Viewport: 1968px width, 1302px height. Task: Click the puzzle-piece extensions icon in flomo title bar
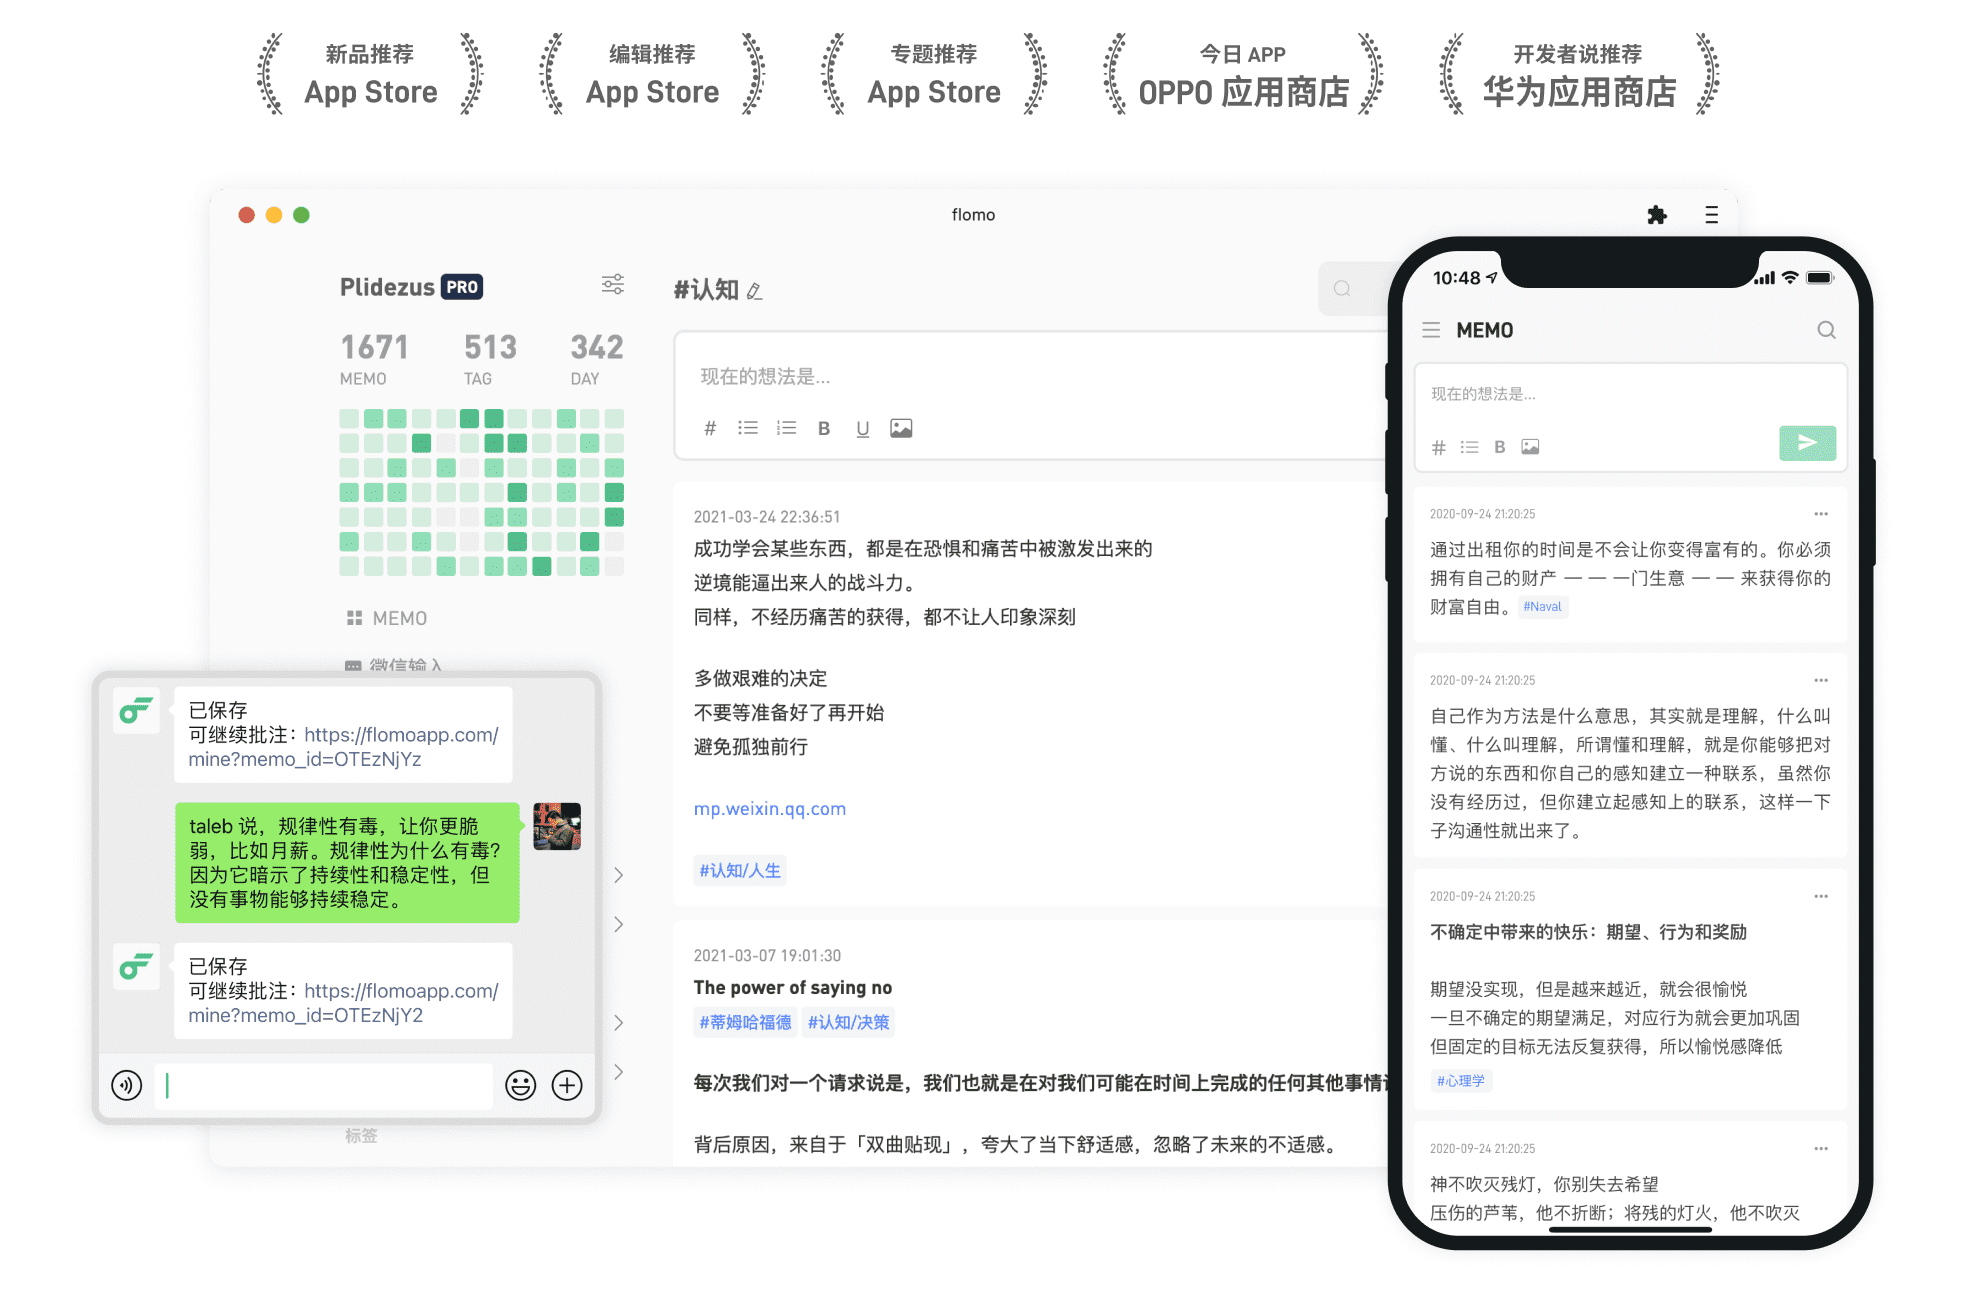(x=1656, y=215)
